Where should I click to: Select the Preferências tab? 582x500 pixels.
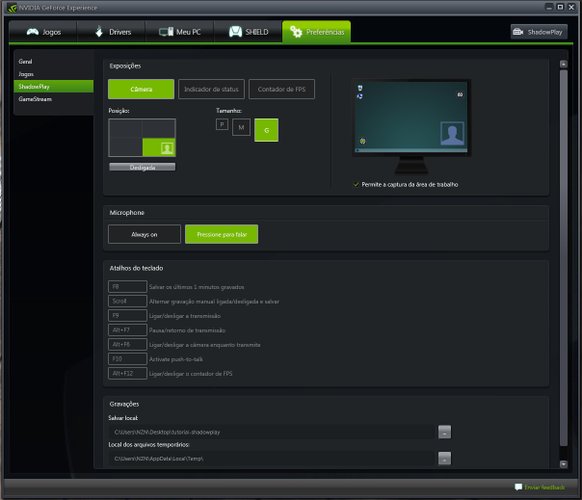coord(316,32)
